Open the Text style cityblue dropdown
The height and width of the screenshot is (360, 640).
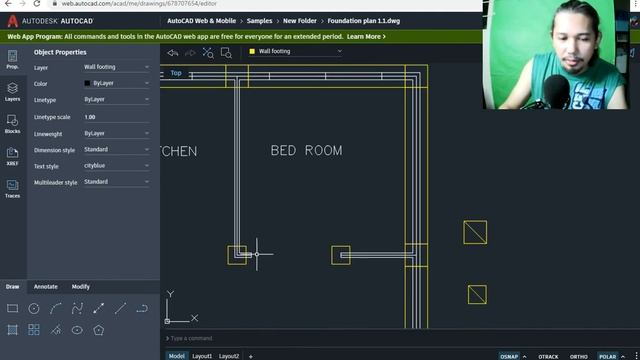pos(116,166)
